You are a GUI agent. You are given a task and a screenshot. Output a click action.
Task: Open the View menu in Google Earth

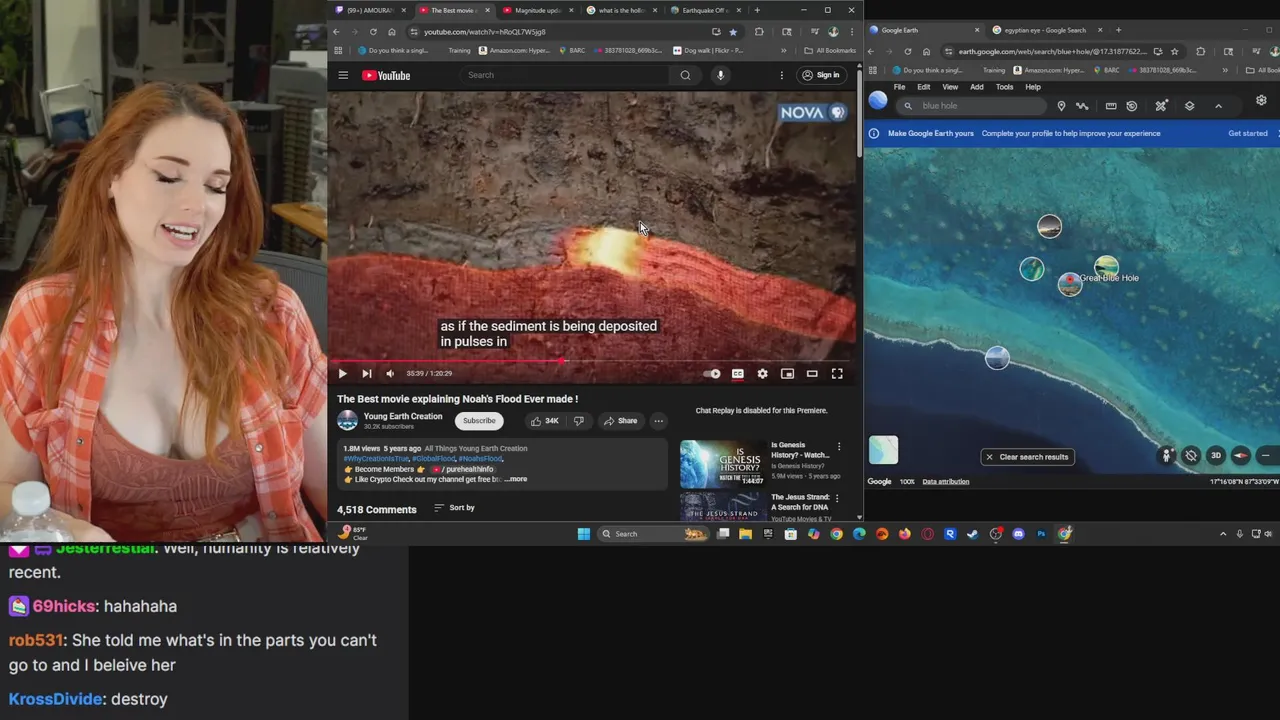tap(950, 87)
